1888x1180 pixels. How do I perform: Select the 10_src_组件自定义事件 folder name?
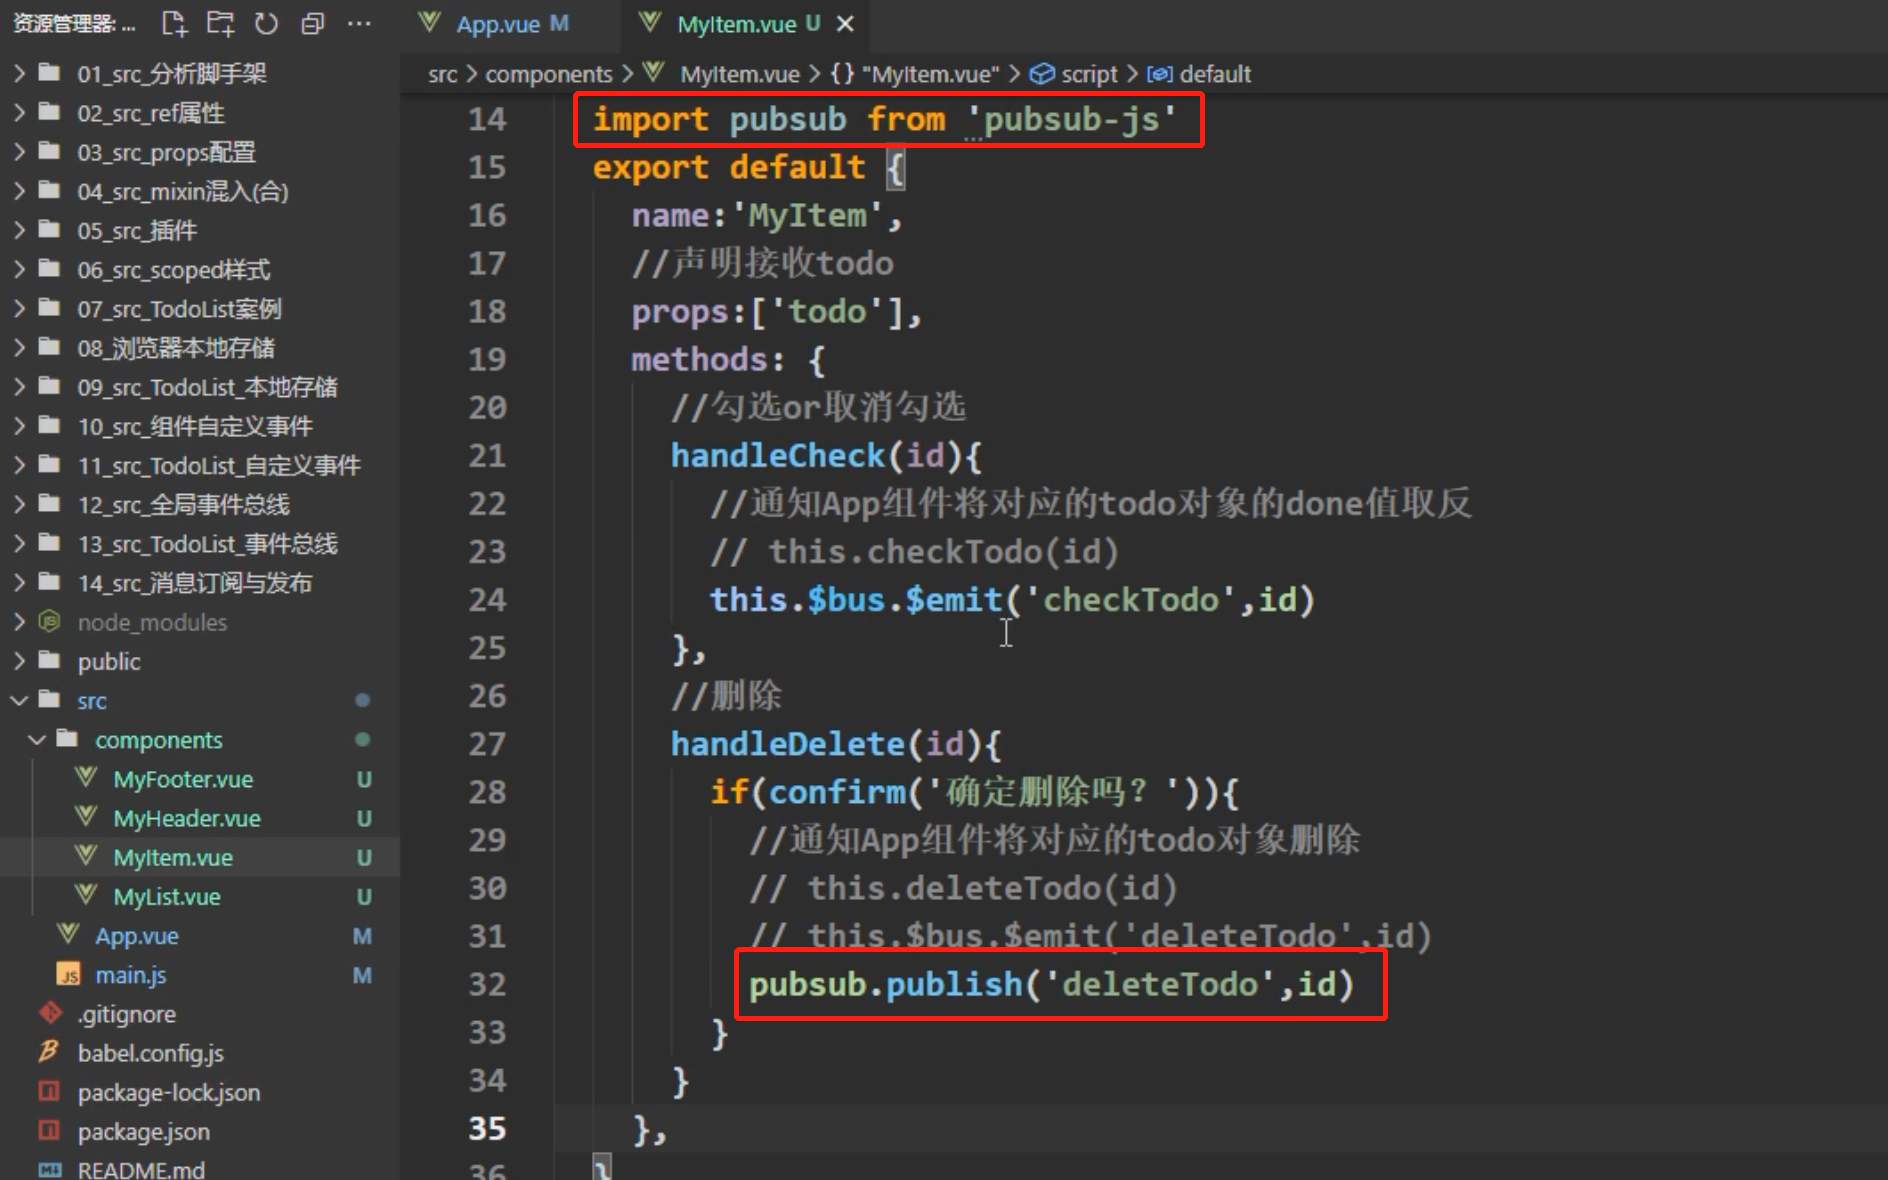195,426
